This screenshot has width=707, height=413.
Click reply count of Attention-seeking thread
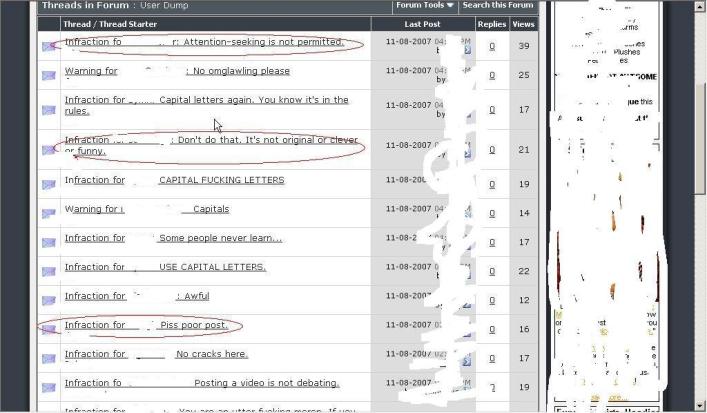tap(492, 46)
